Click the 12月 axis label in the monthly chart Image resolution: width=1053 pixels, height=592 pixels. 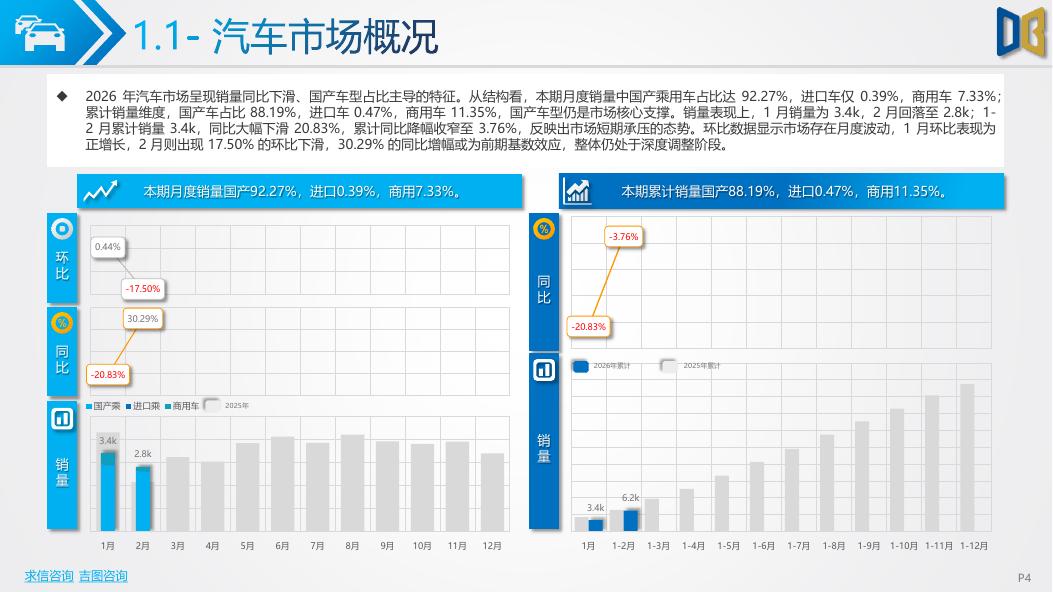[492, 546]
